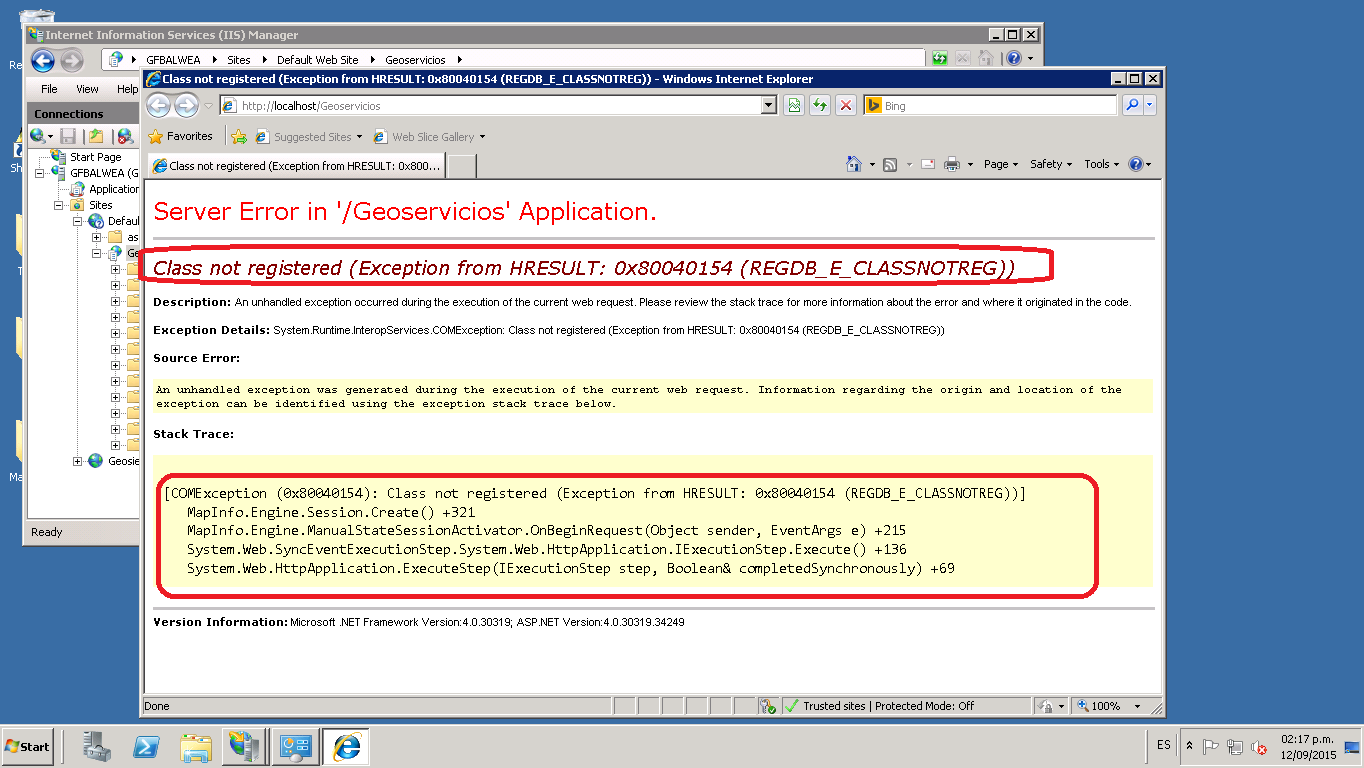The width and height of the screenshot is (1364, 768).
Task: Open the Tools menu in IE
Action: pyautogui.click(x=1101, y=164)
